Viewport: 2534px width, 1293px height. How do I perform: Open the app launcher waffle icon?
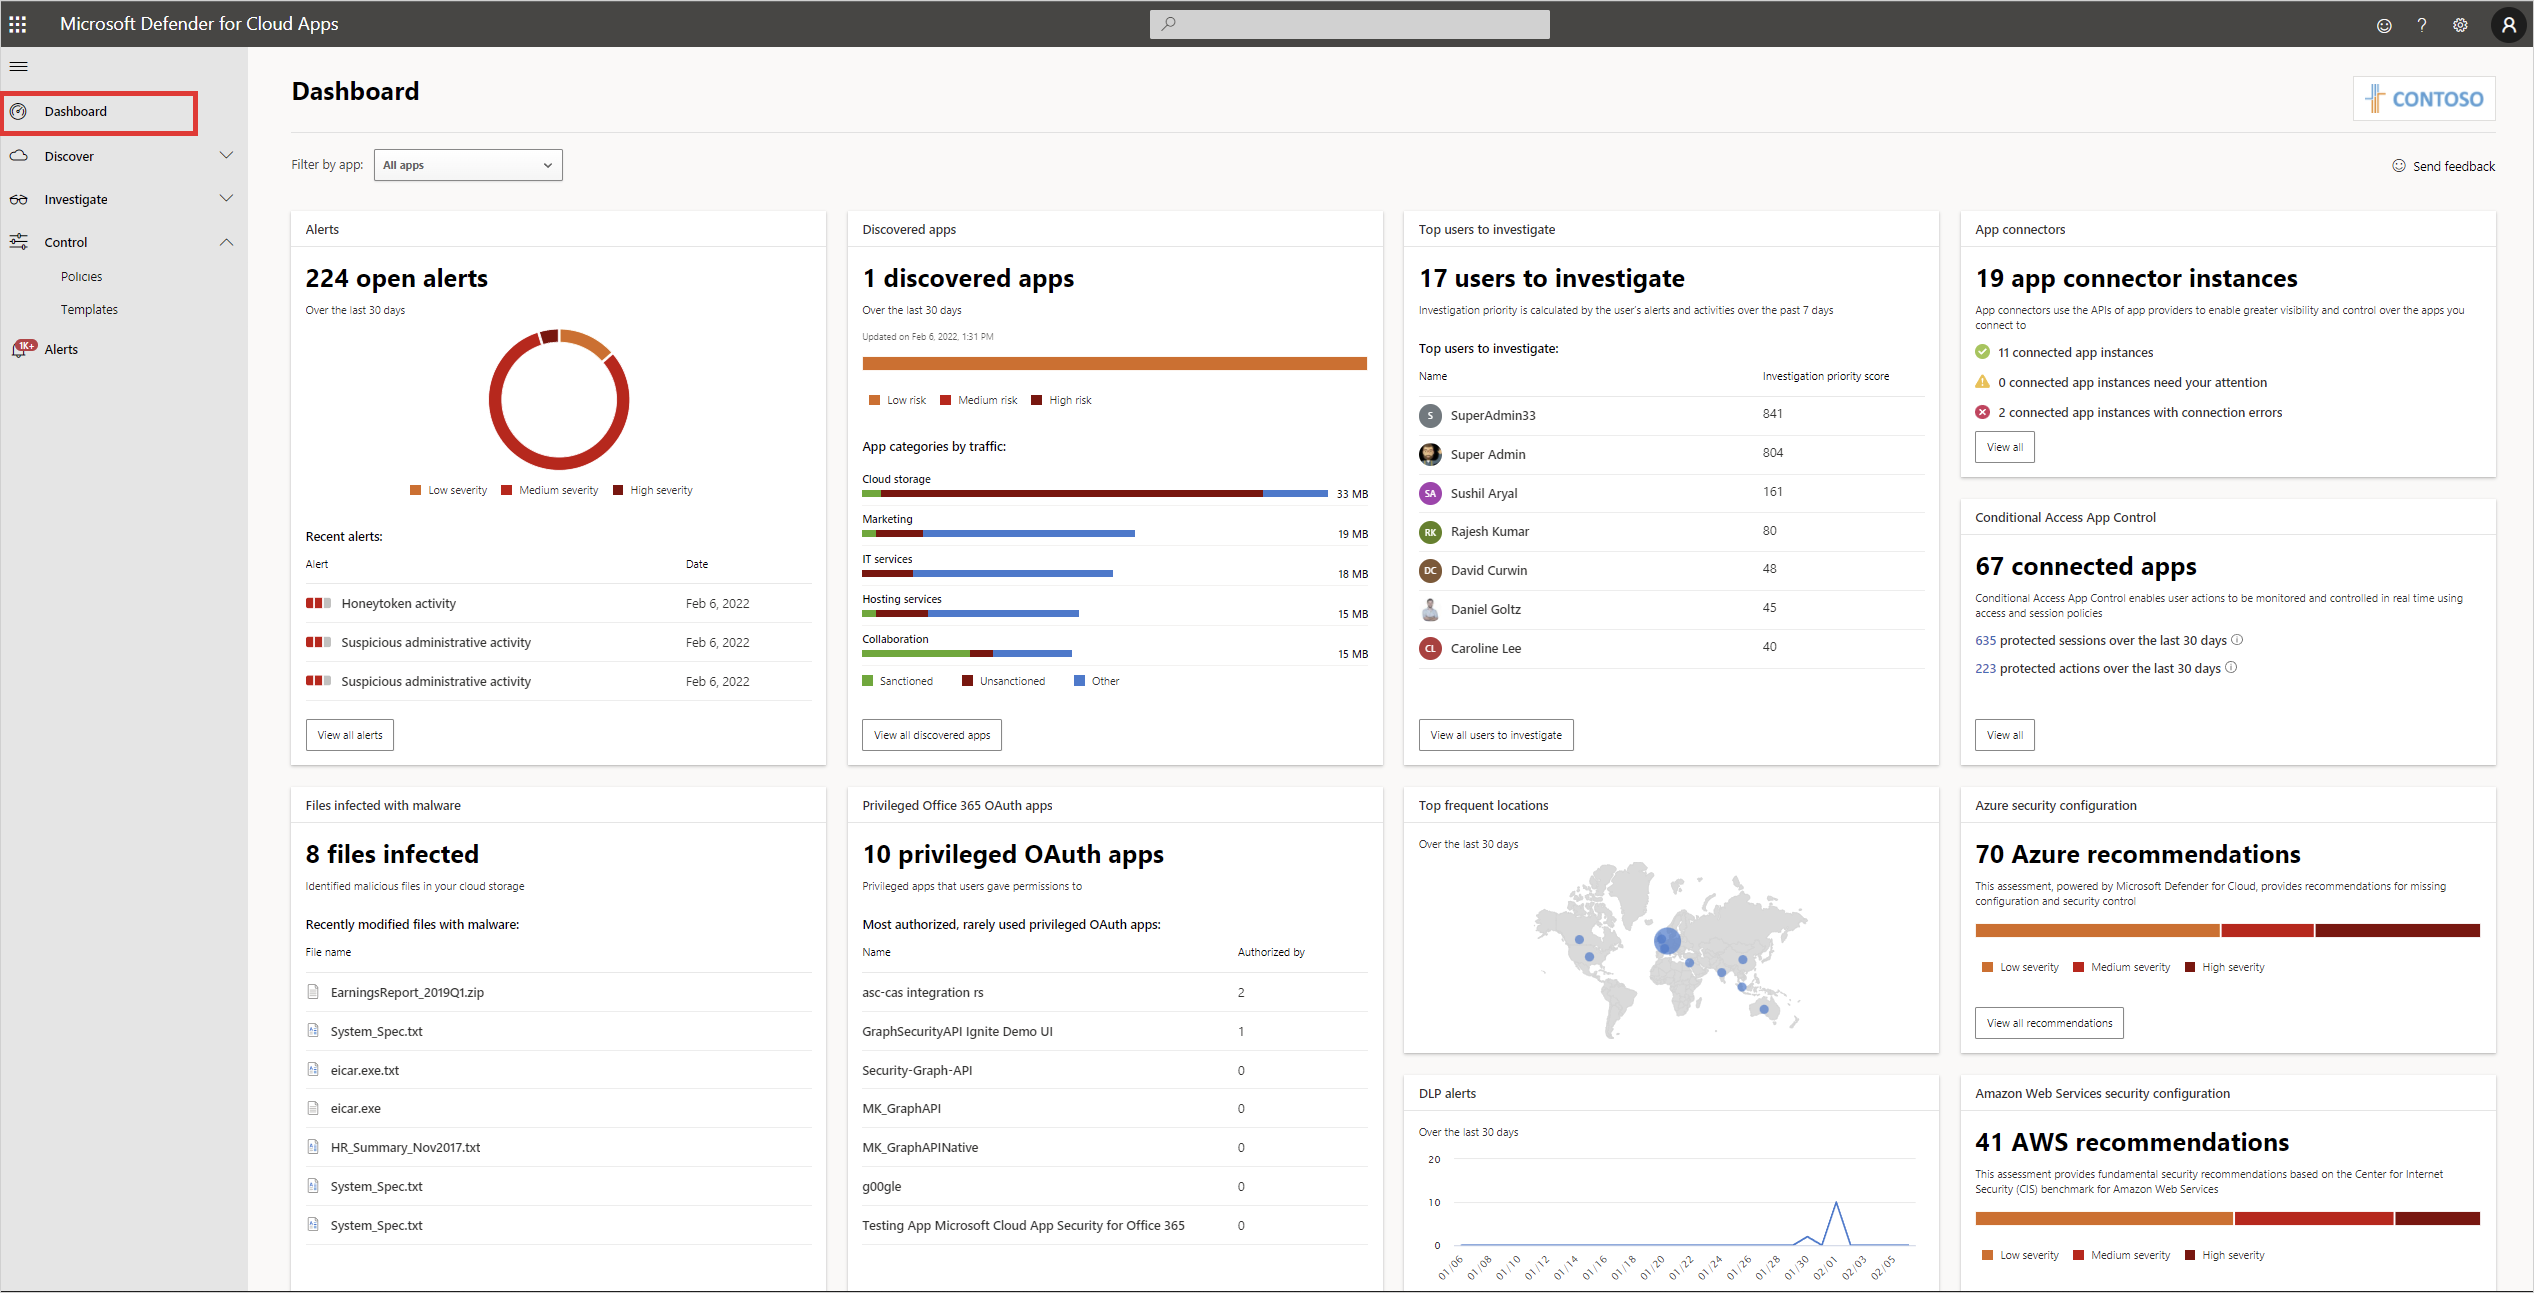pos(18,24)
